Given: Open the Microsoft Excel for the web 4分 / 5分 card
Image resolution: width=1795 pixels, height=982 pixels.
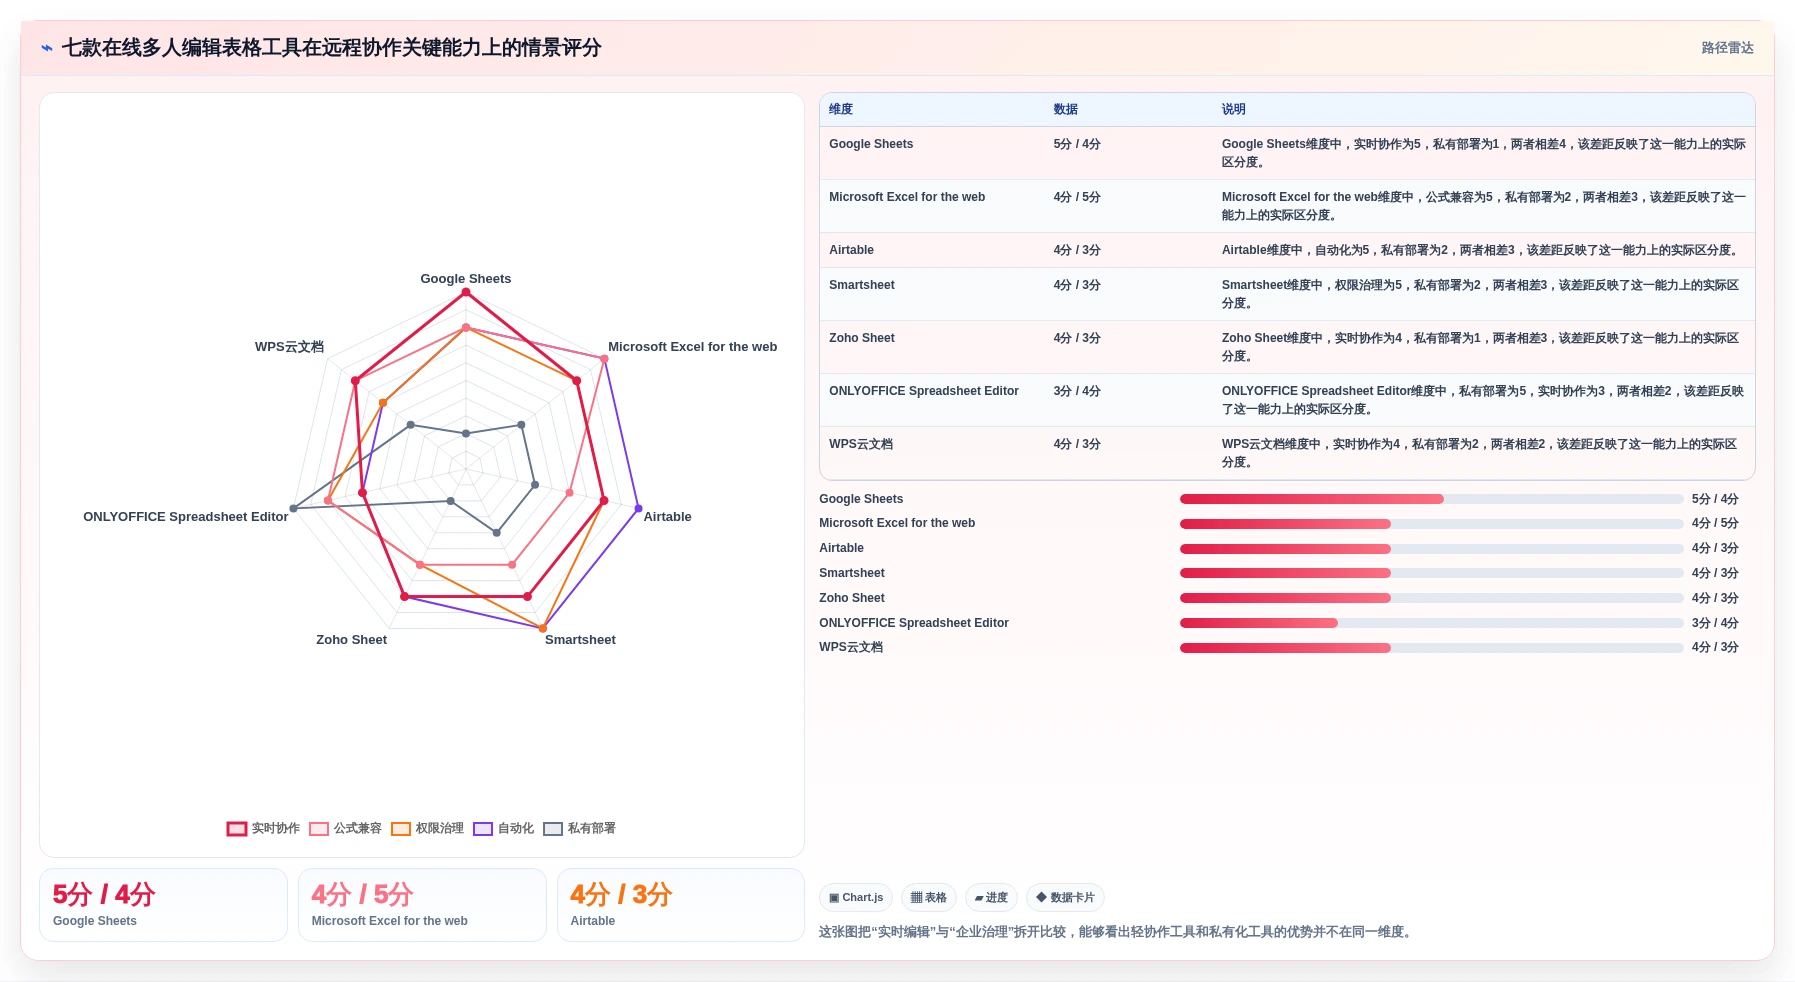Looking at the screenshot, I should click(x=422, y=905).
